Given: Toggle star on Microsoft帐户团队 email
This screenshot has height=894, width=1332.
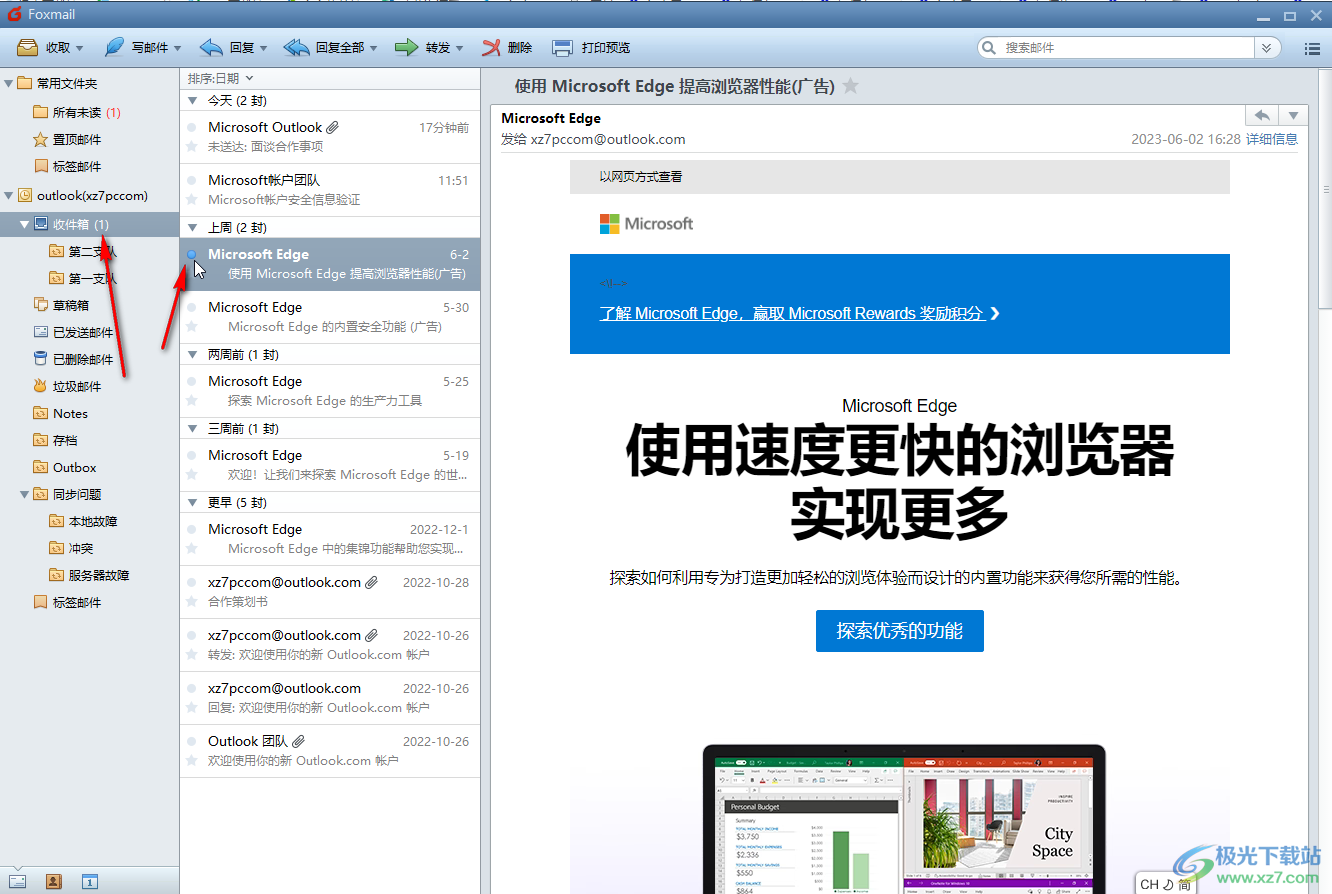Looking at the screenshot, I should pyautogui.click(x=191, y=199).
